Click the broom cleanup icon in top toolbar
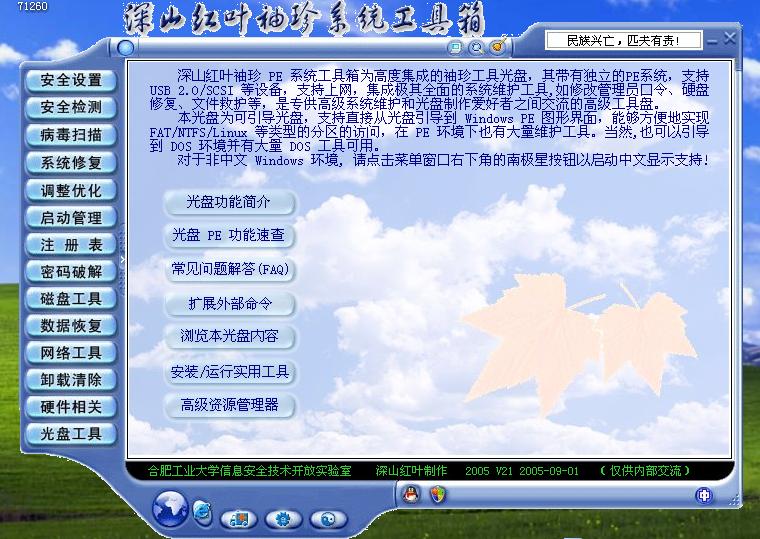The height and width of the screenshot is (539, 760). coord(499,46)
